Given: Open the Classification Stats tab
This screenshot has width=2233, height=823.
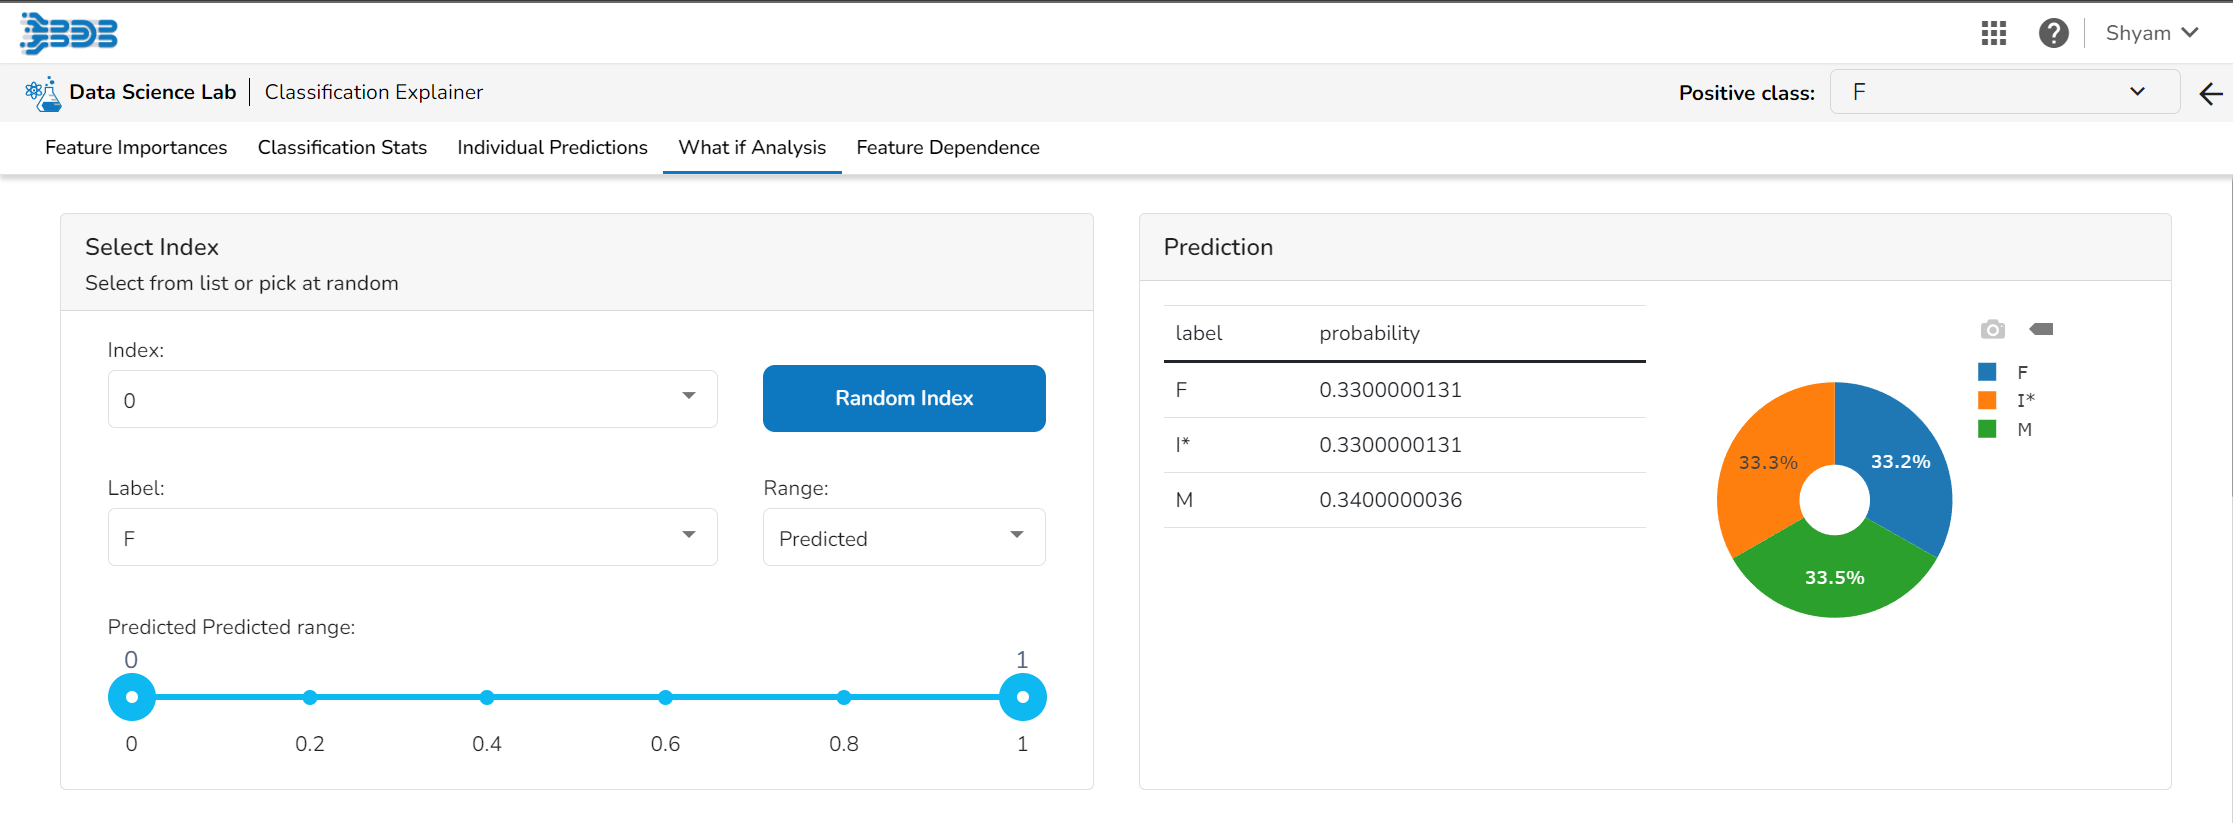Looking at the screenshot, I should pyautogui.click(x=342, y=148).
